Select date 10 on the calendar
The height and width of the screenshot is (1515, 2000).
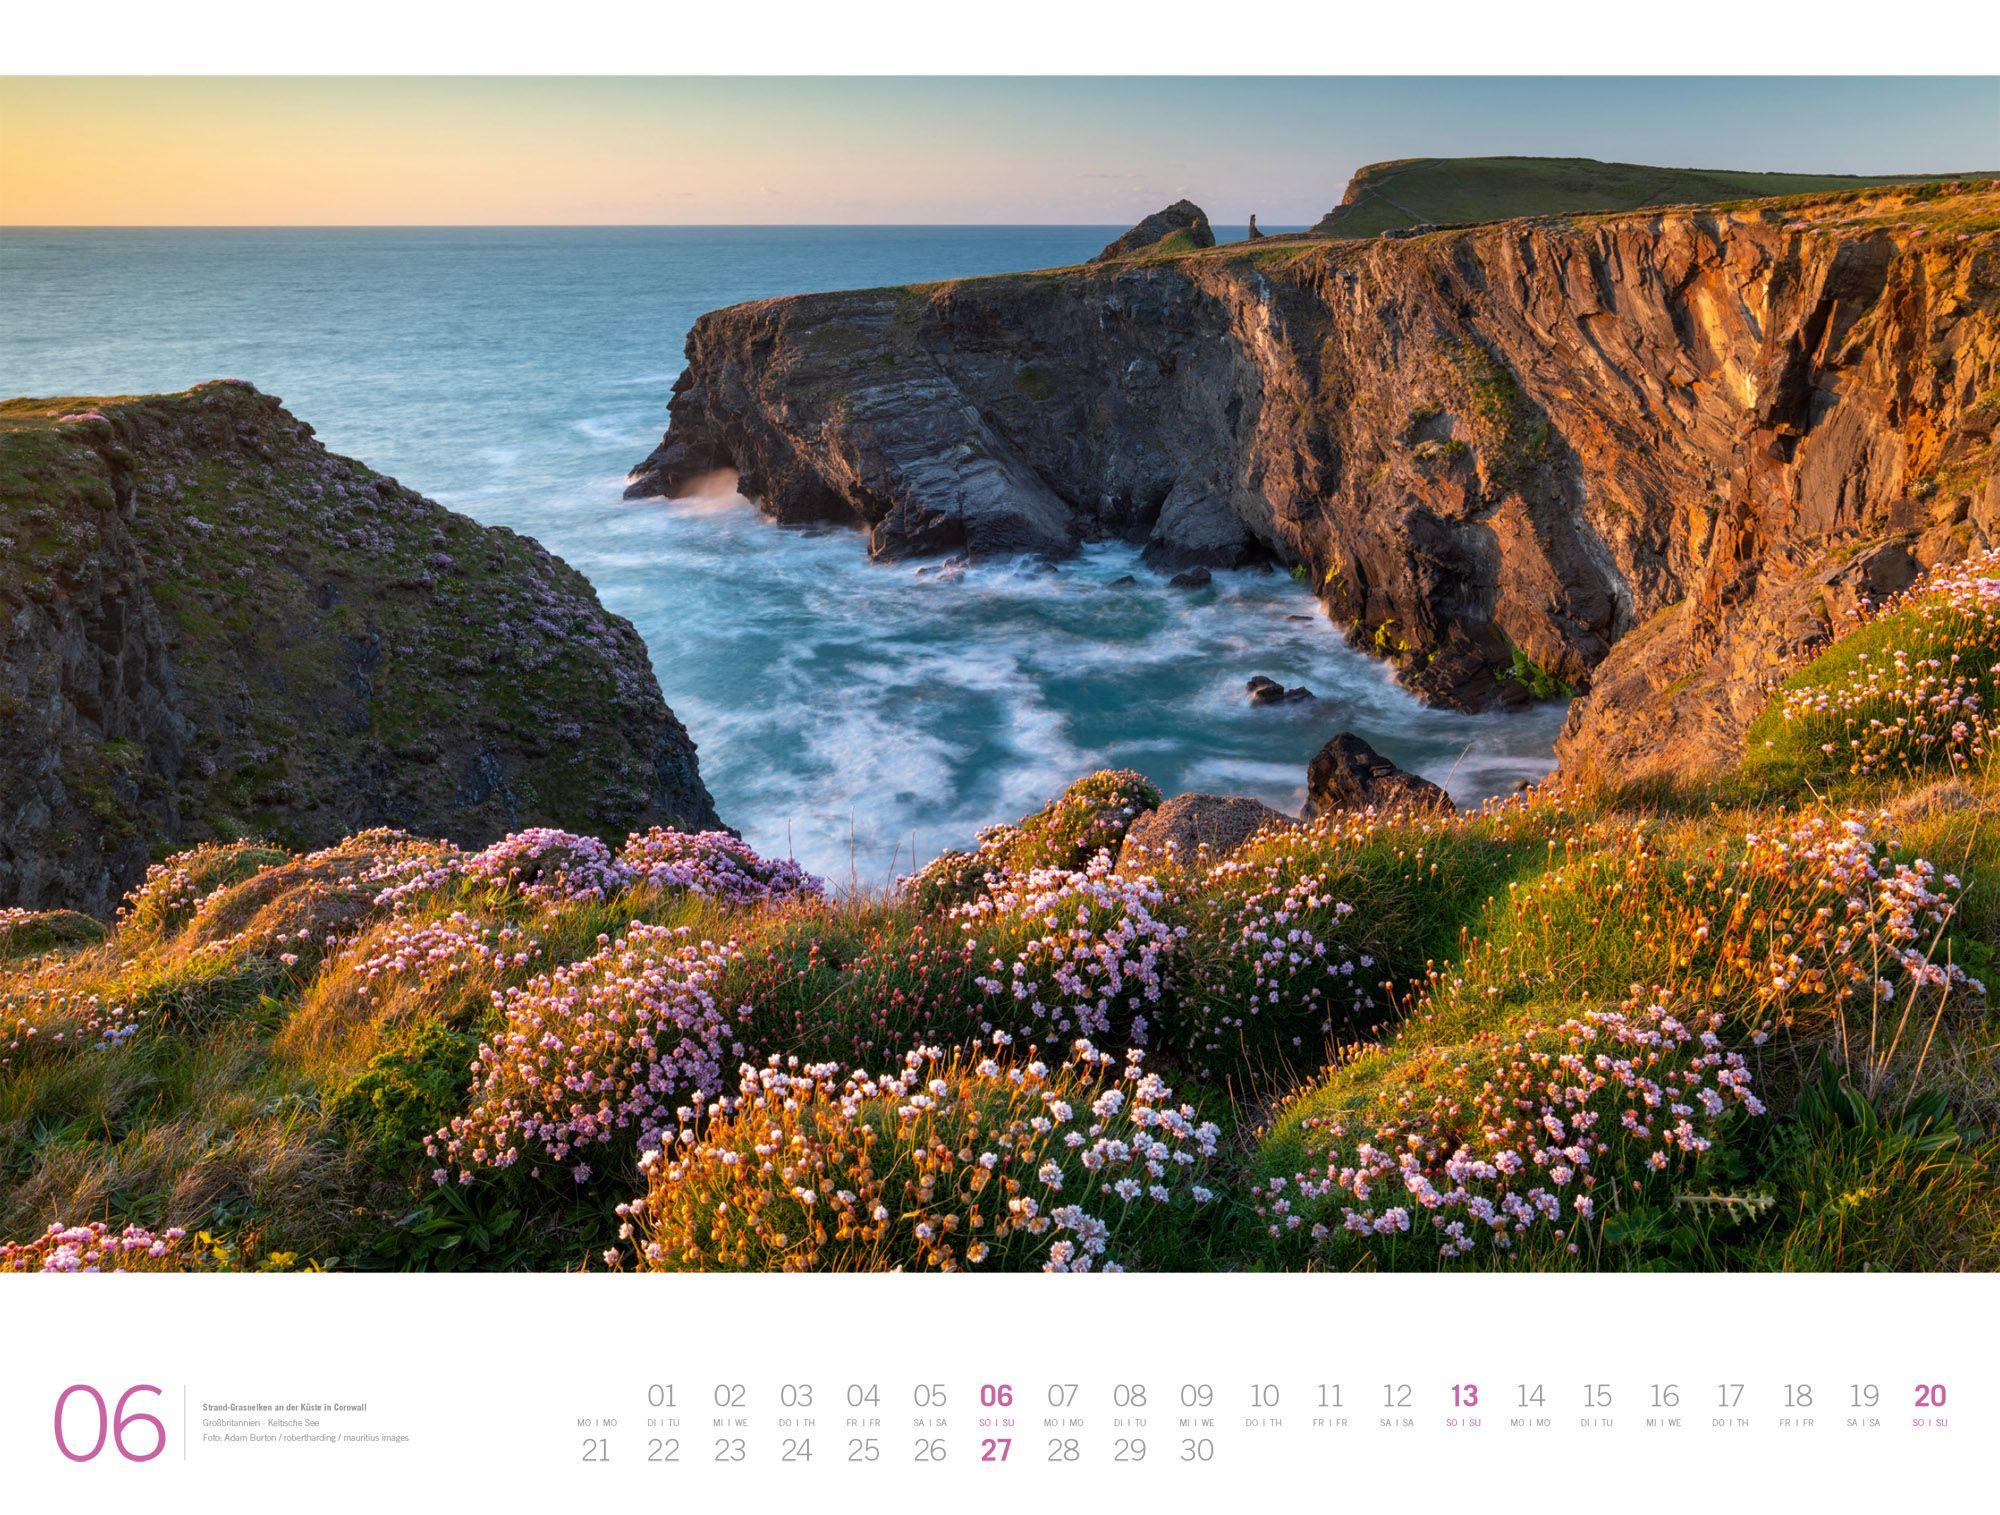[x=1262, y=1397]
